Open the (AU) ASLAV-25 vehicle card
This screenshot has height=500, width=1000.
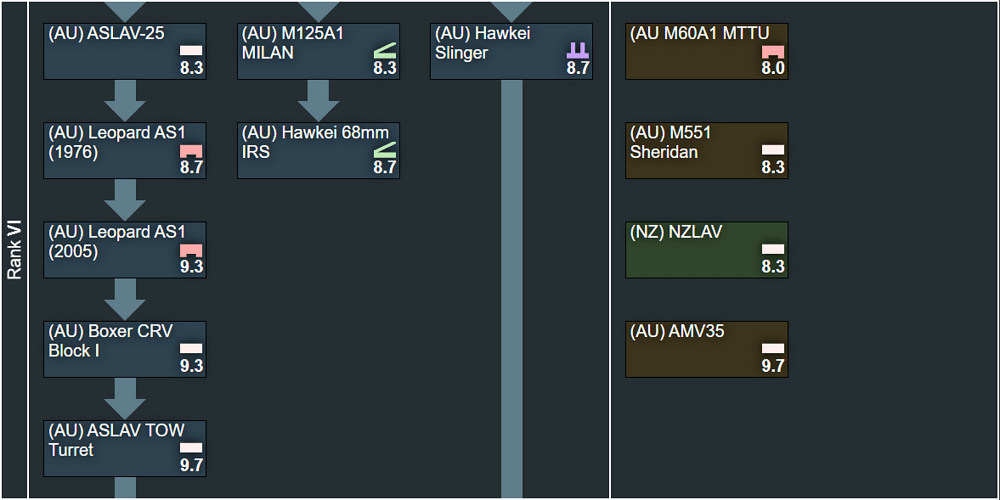point(125,52)
